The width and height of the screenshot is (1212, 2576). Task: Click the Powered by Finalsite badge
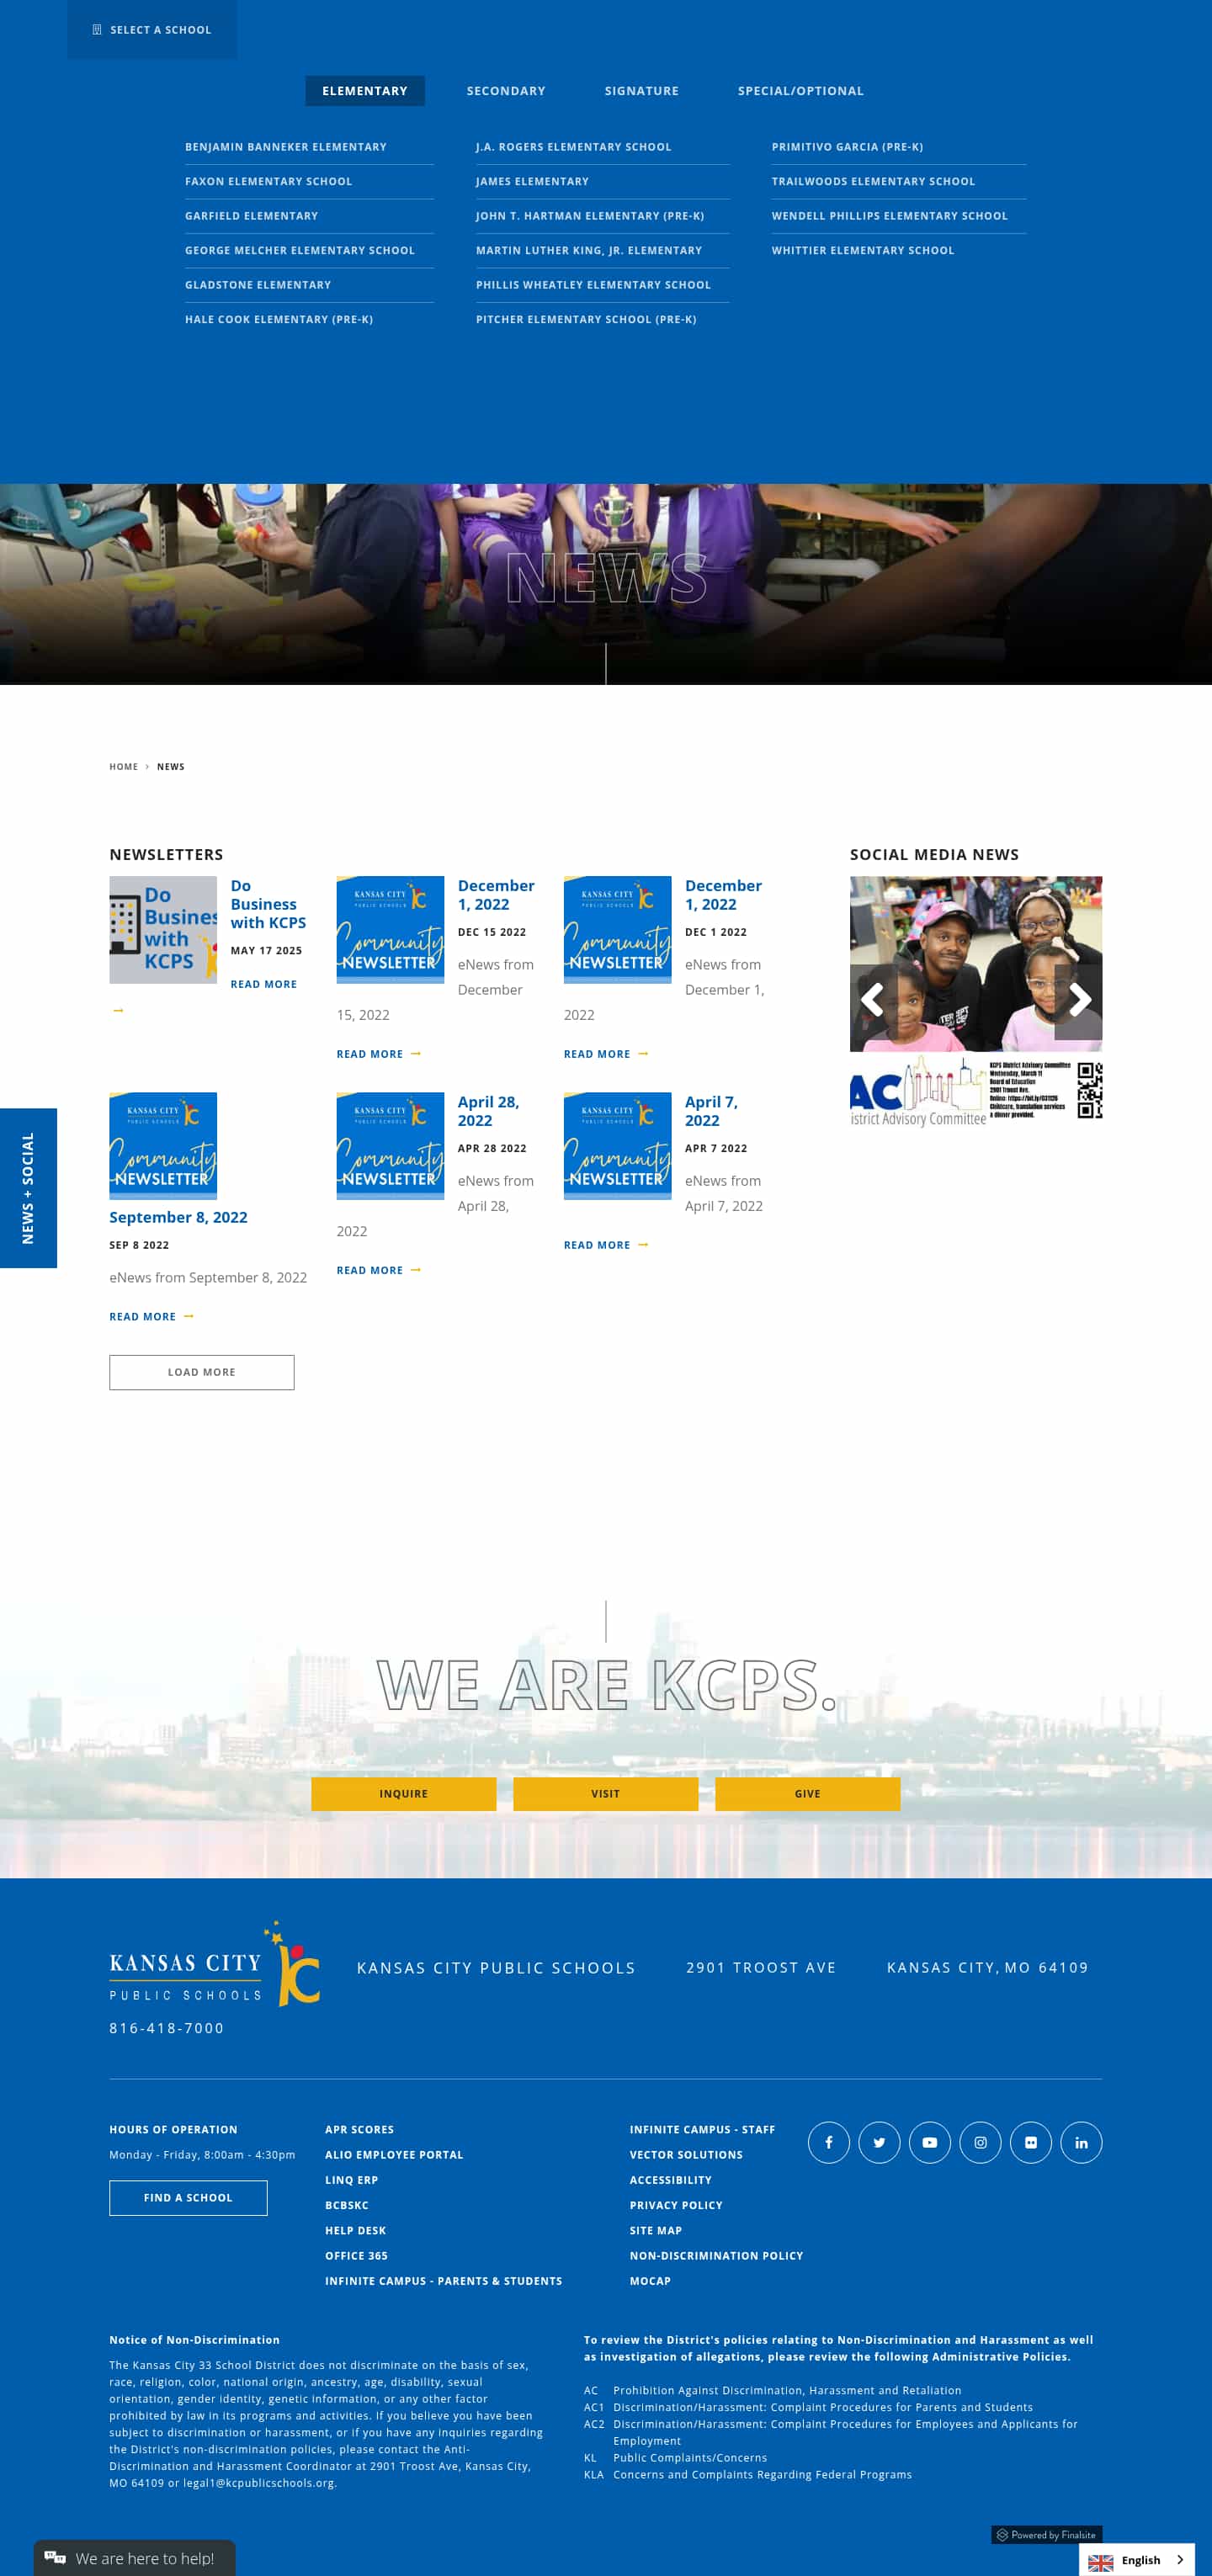(x=1046, y=2535)
